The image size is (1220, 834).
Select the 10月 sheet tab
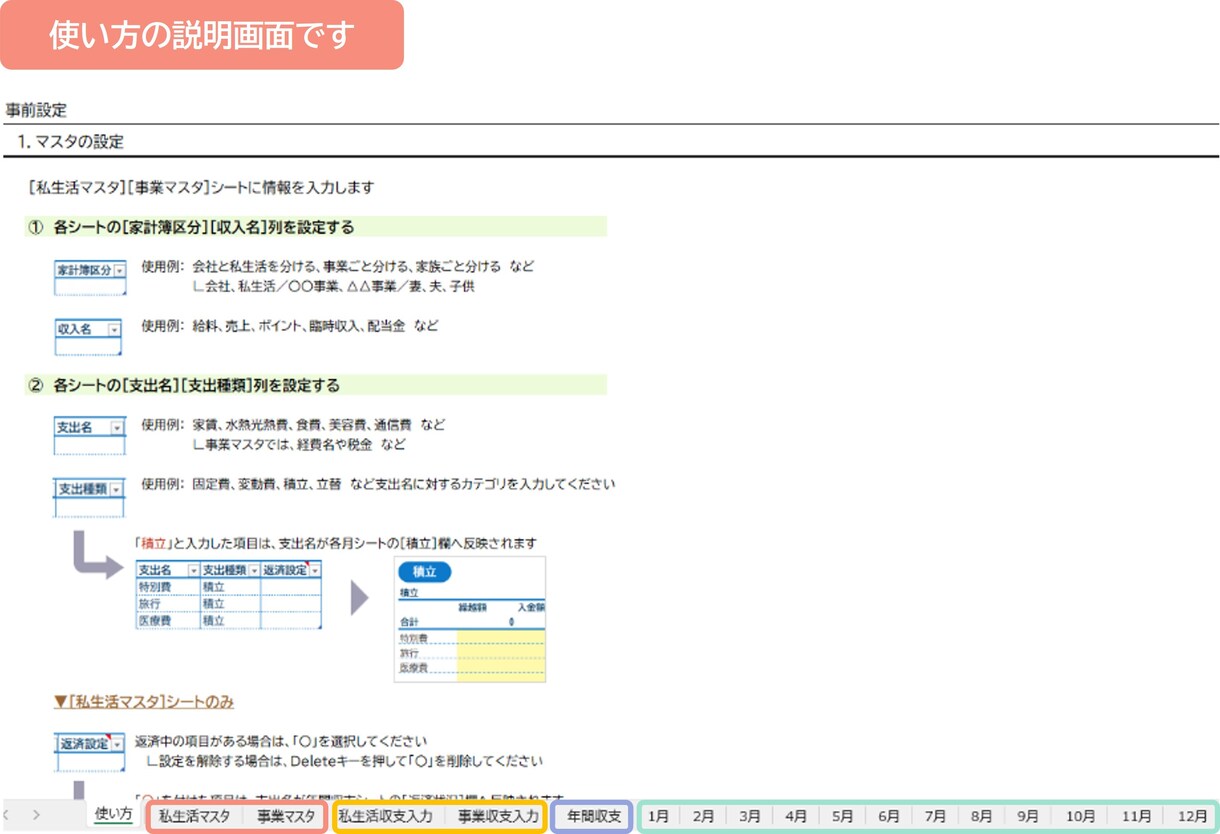pos(1080,816)
